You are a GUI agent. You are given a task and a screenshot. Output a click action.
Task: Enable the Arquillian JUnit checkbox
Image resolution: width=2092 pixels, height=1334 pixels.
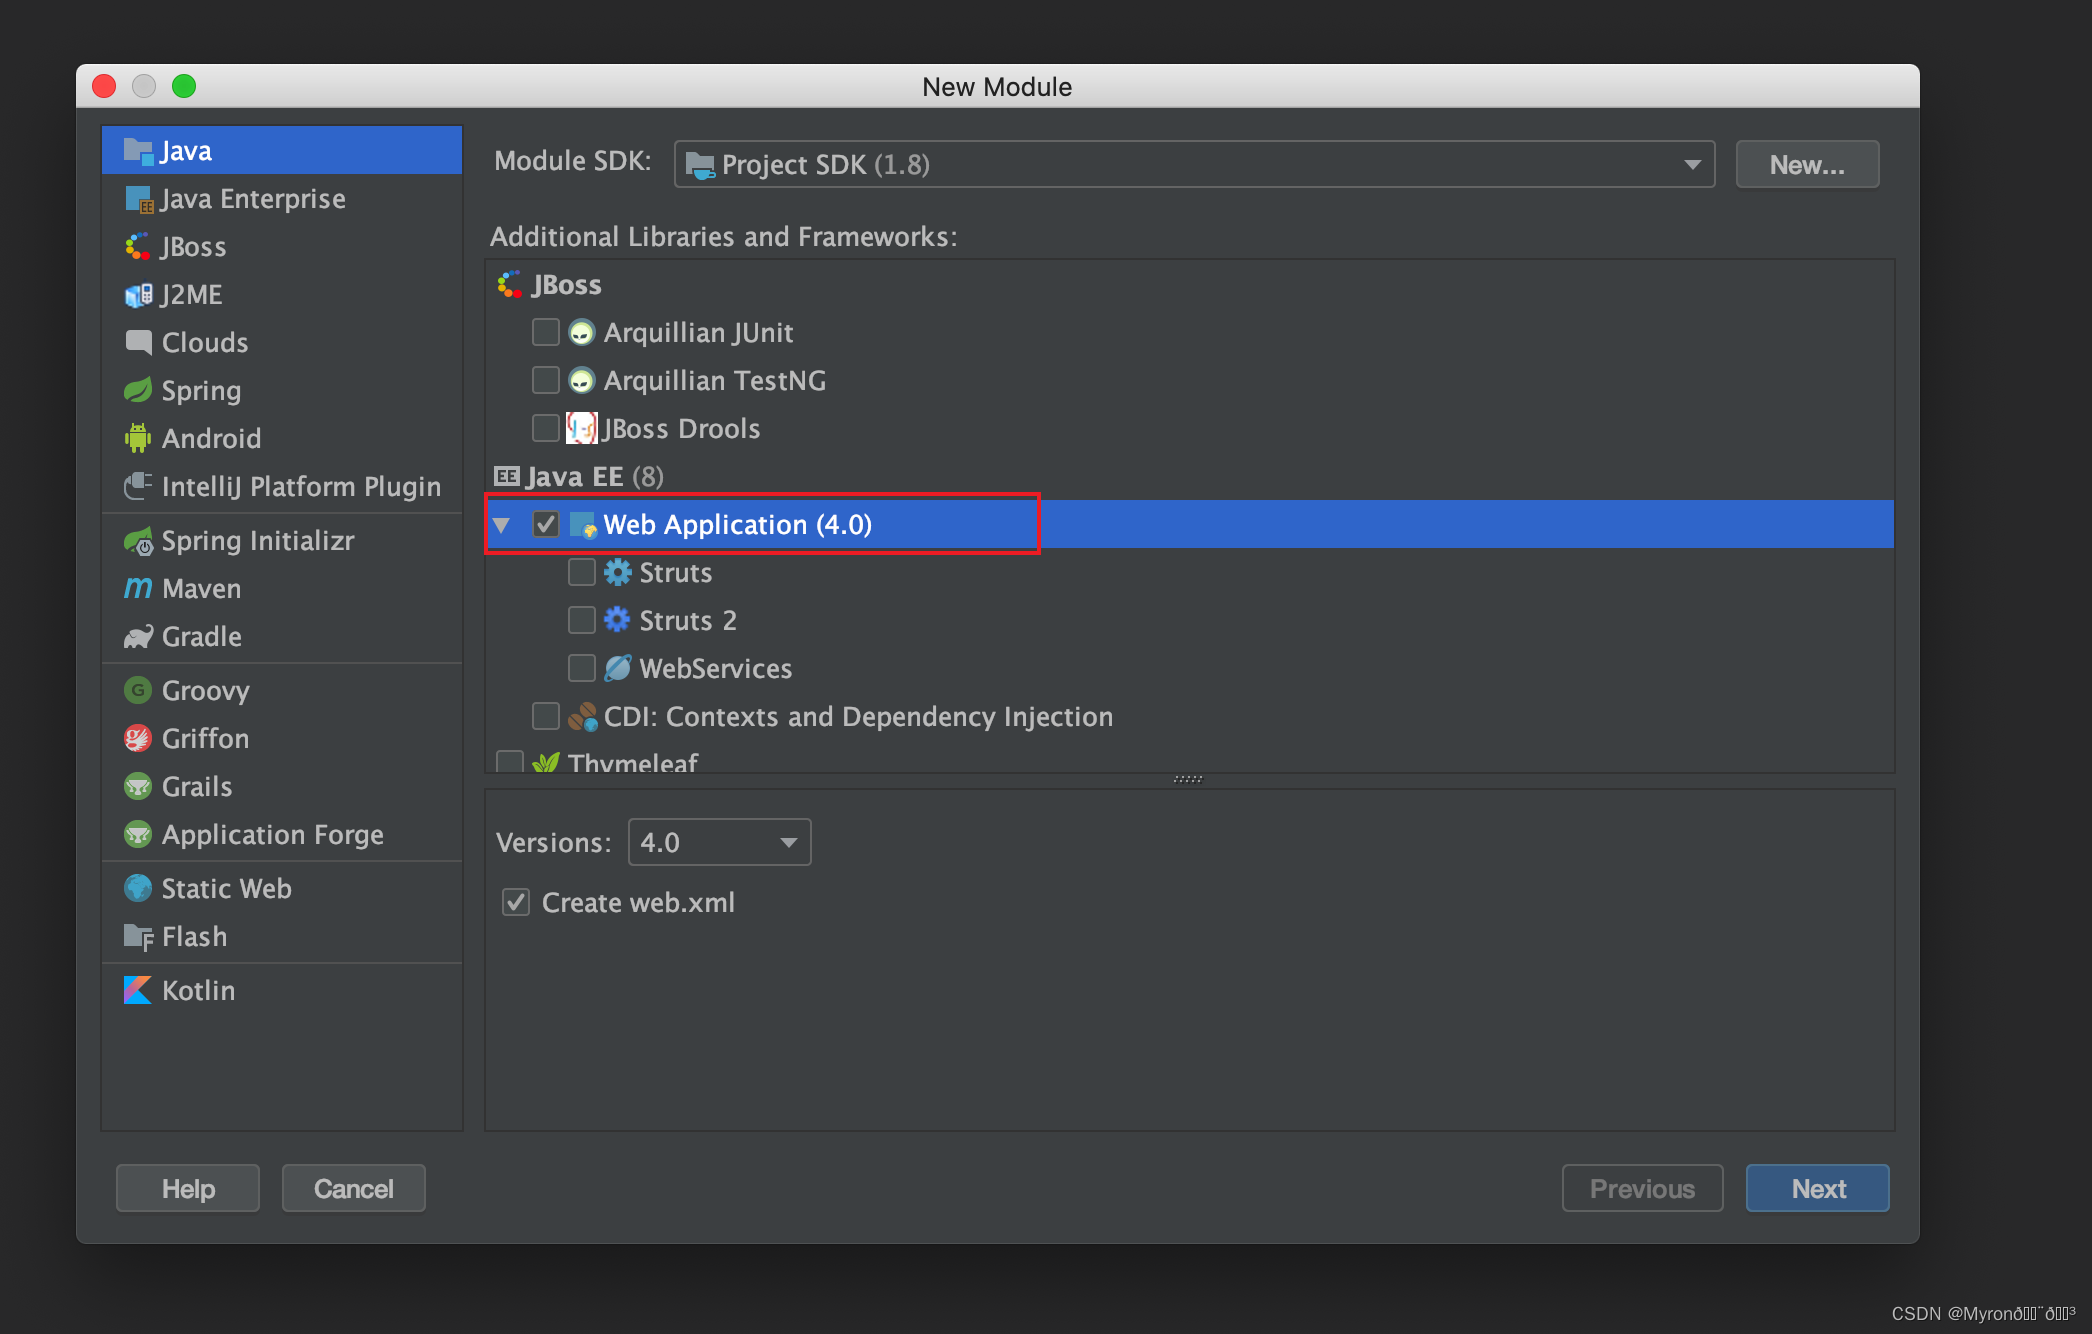click(x=546, y=332)
